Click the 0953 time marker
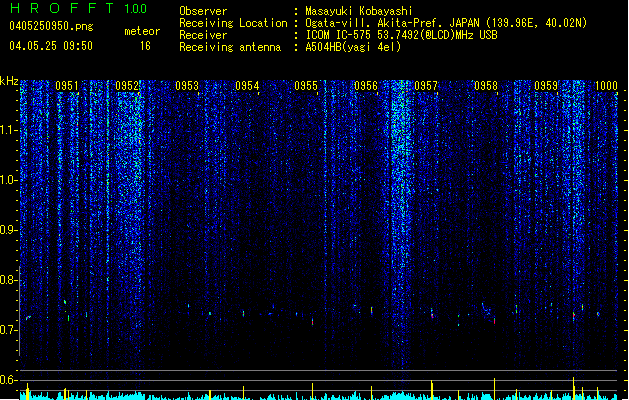Screen dimensions: 629x400 coord(187,86)
